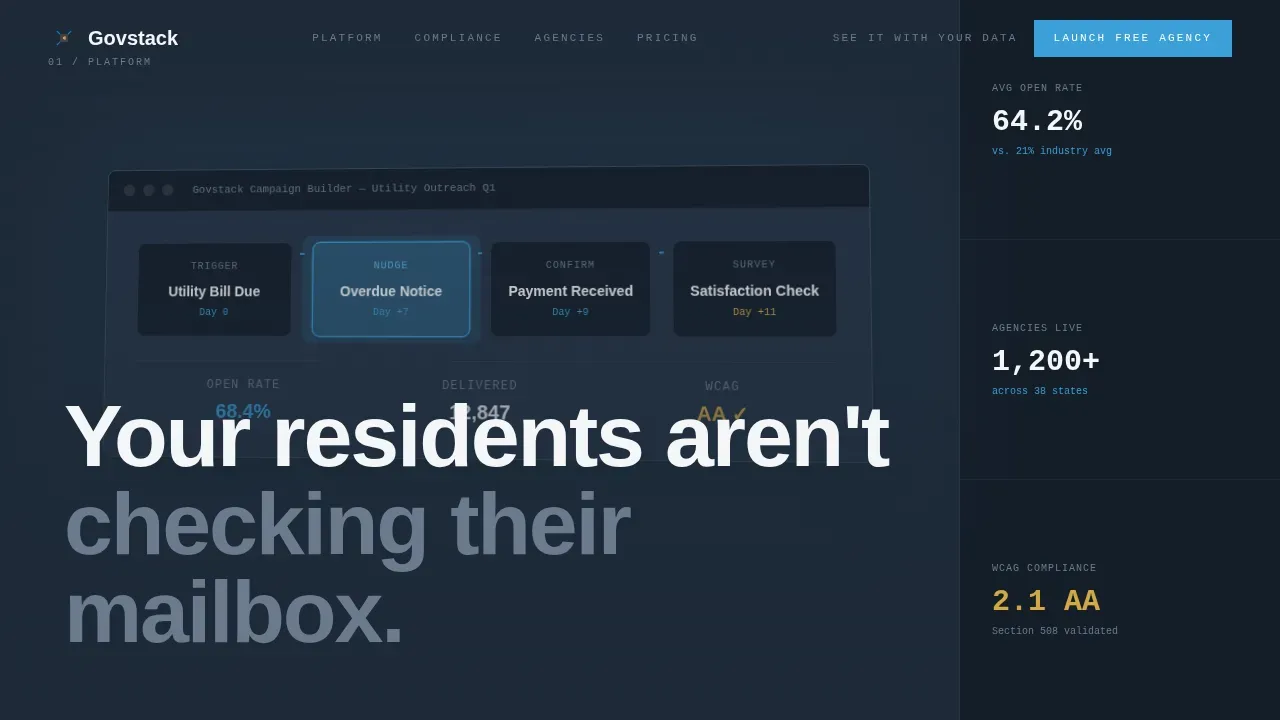Viewport: 1280px width, 720px height.
Task: Click the 64.2% avg open rate value
Action: 1037,122
